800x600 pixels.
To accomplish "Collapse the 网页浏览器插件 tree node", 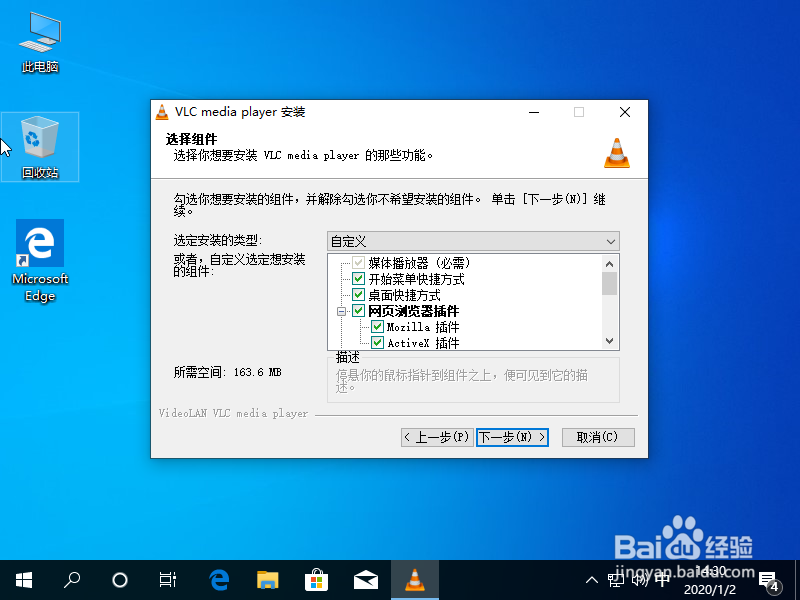I will click(x=341, y=311).
